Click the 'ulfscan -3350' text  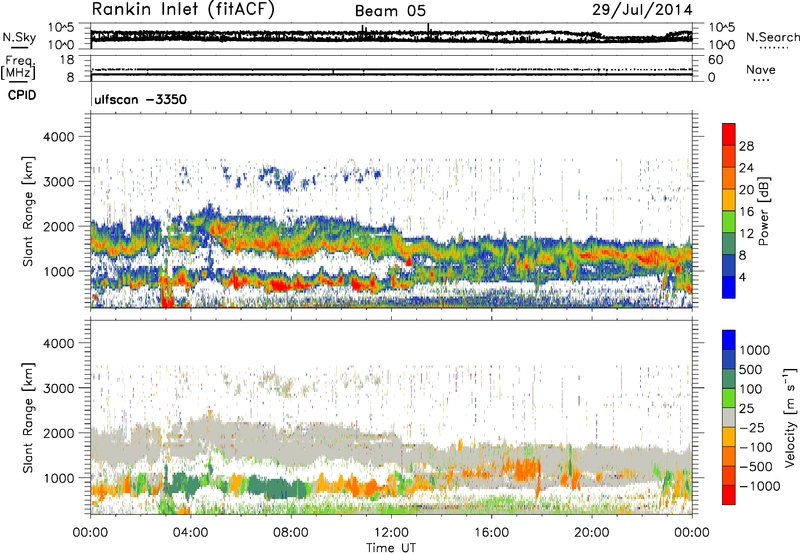click(x=140, y=99)
